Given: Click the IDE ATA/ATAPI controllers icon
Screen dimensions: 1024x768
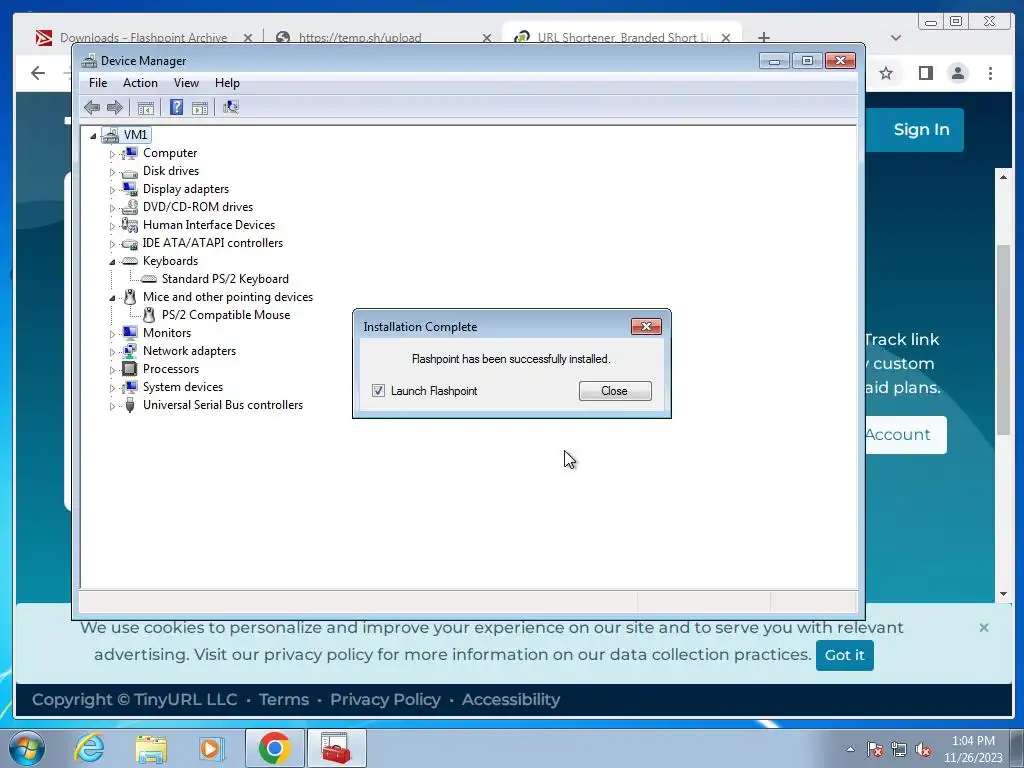Looking at the screenshot, I should pyautogui.click(x=130, y=244).
